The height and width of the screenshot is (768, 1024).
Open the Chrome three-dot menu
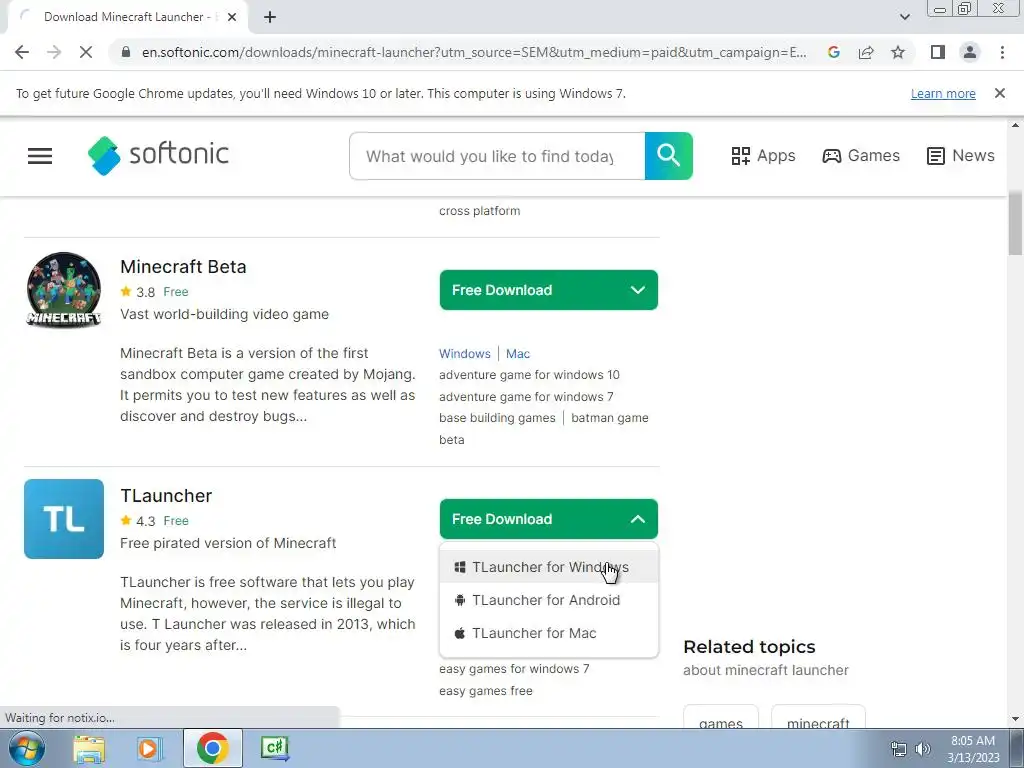(x=1002, y=52)
